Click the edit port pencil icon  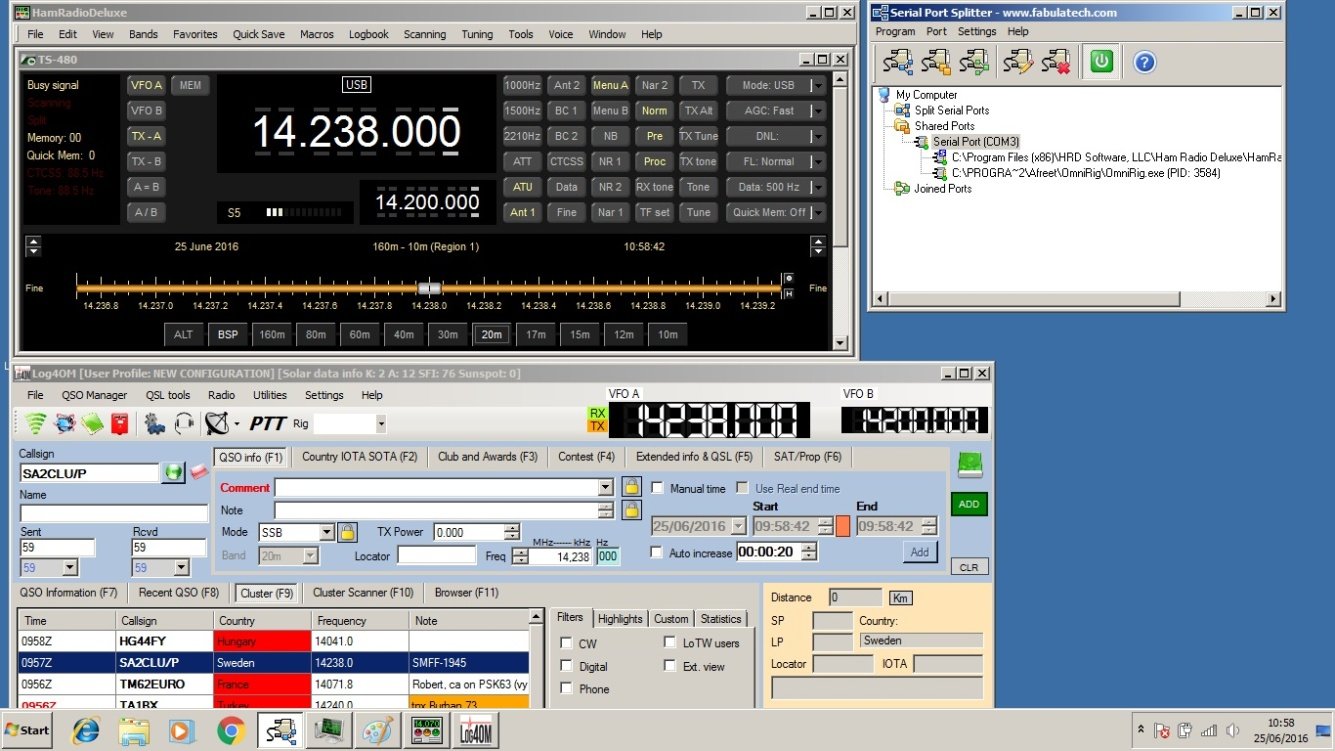[x=1018, y=62]
